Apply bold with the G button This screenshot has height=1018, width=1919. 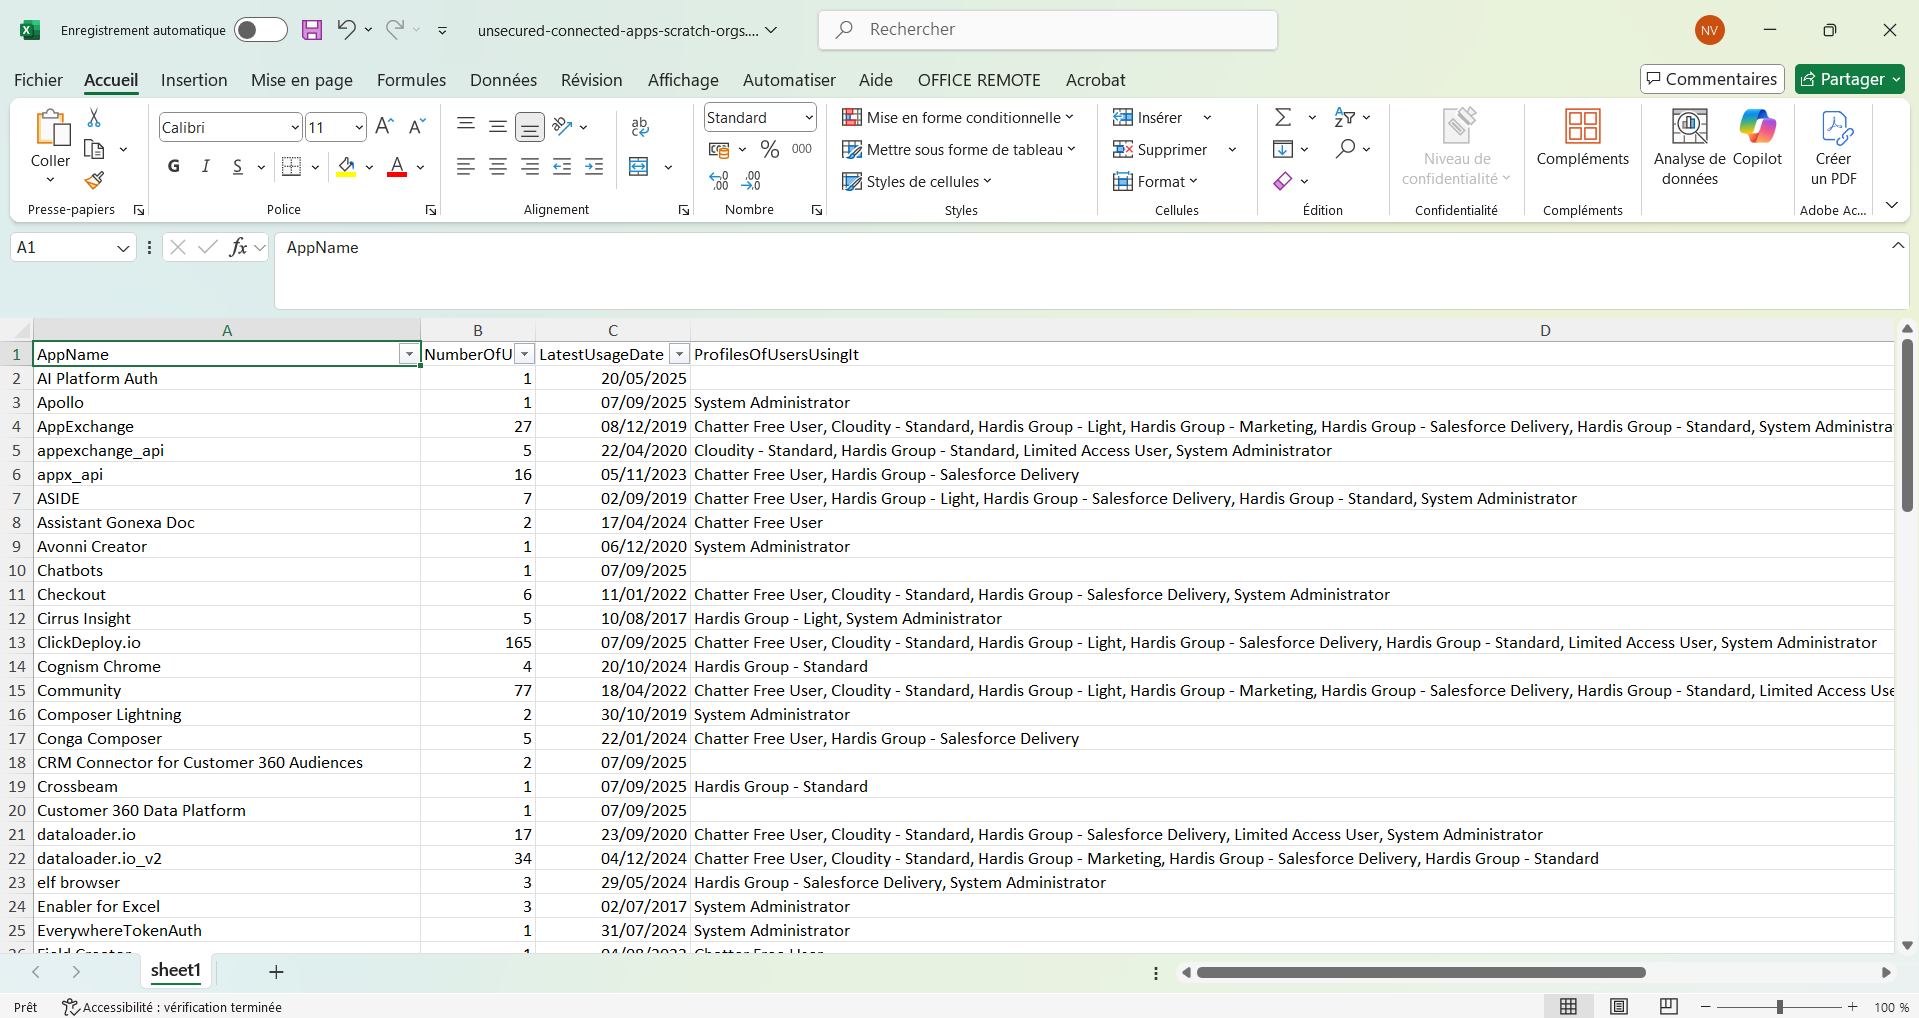click(x=174, y=166)
